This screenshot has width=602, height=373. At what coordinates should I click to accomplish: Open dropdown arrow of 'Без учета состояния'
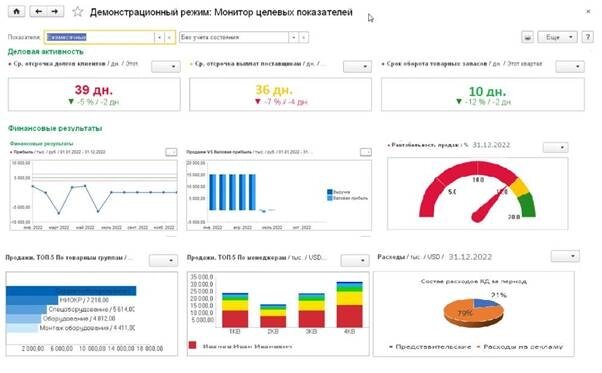tap(294, 37)
